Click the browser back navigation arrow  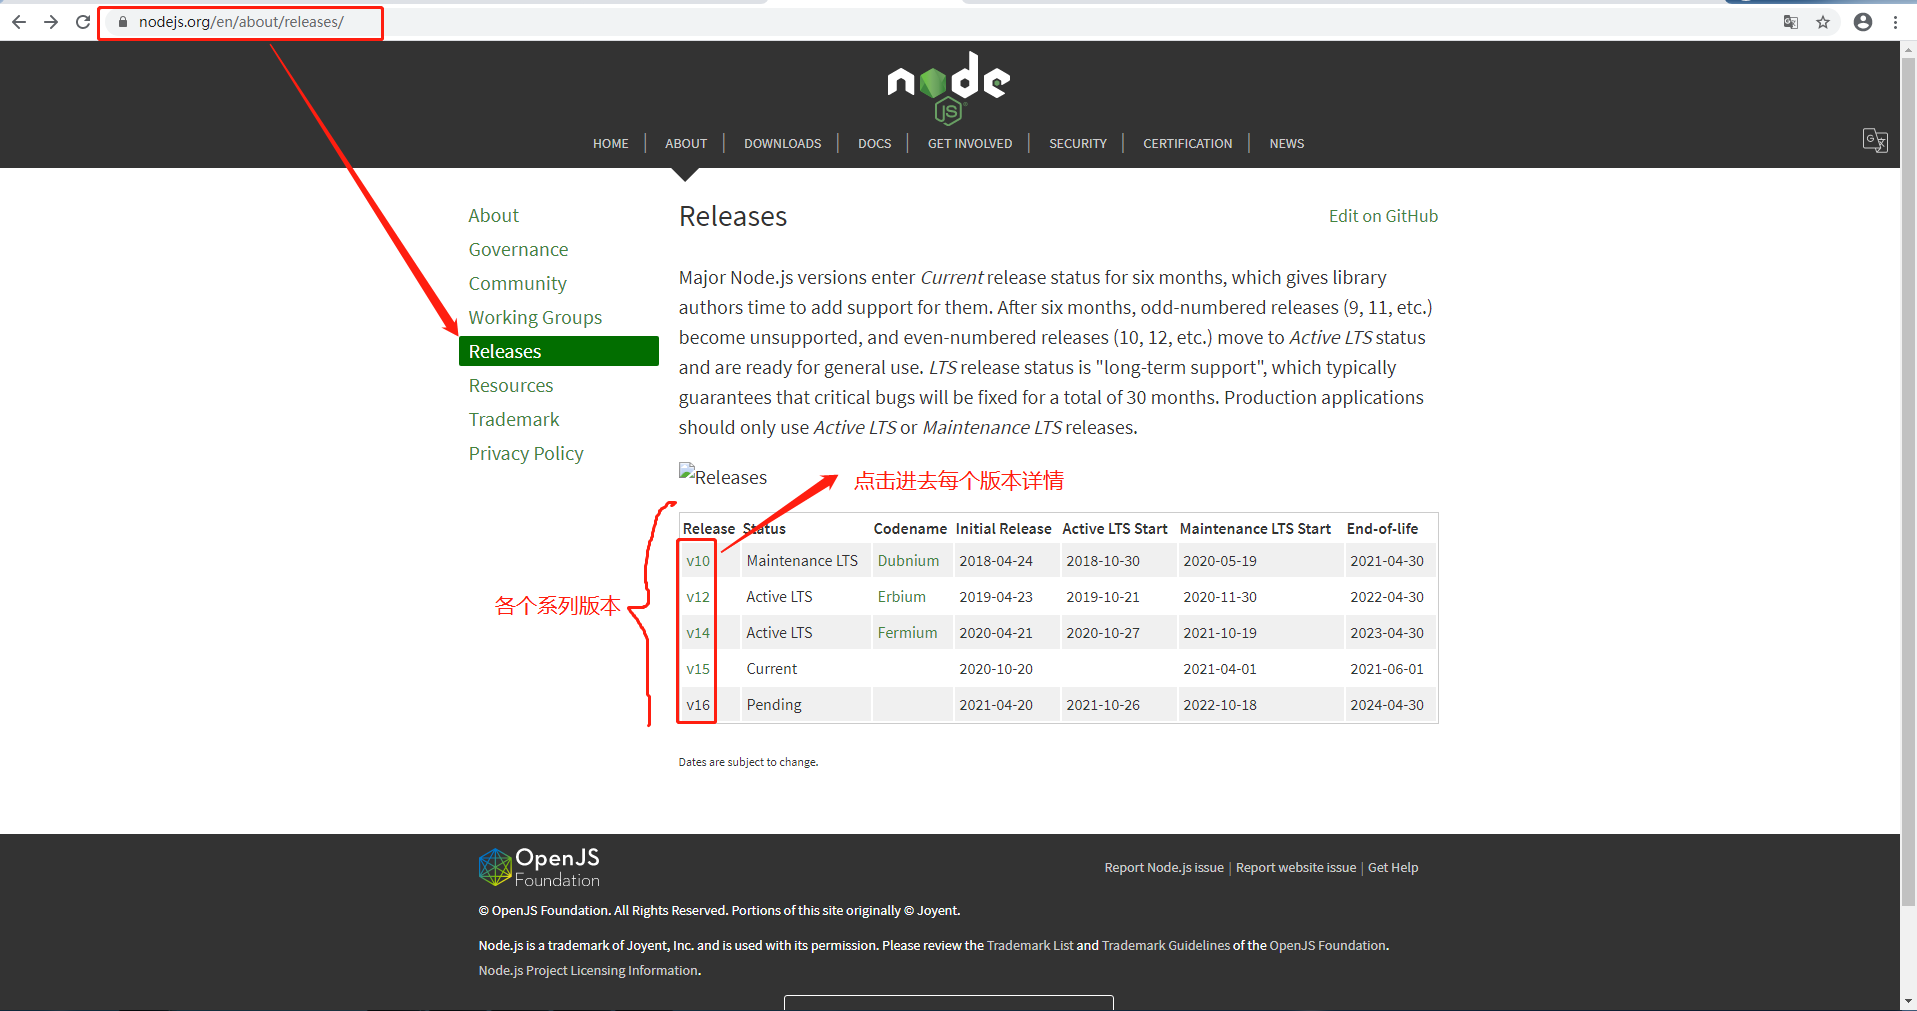point(18,21)
